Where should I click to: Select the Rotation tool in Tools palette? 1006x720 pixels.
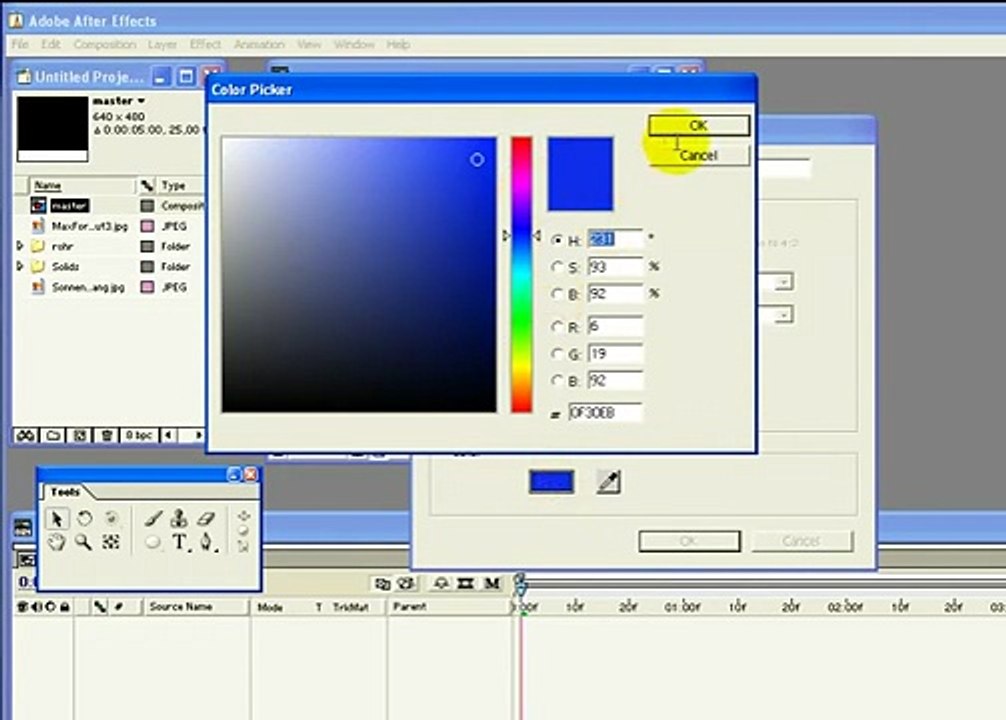(x=85, y=518)
